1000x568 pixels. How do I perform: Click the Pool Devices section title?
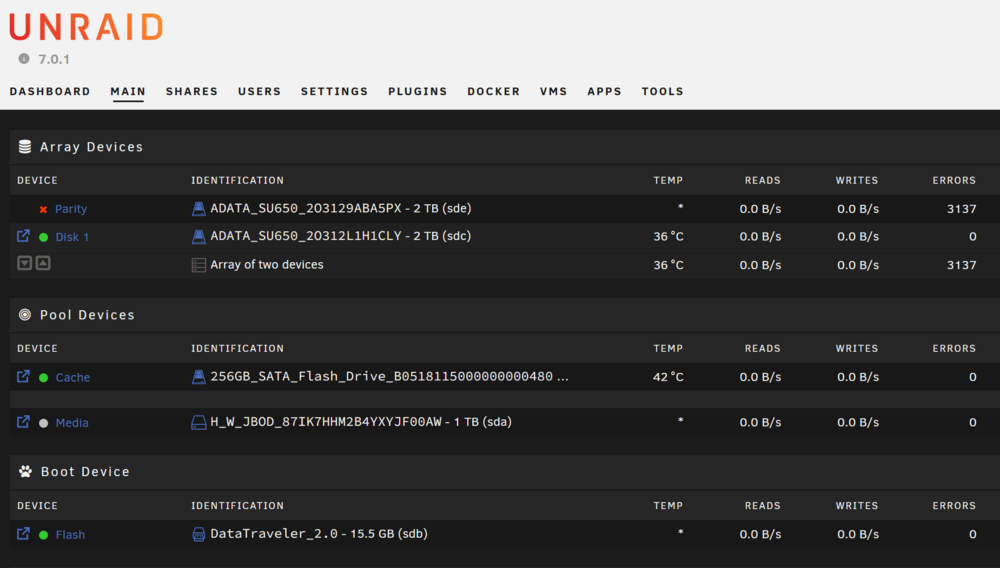tap(87, 315)
